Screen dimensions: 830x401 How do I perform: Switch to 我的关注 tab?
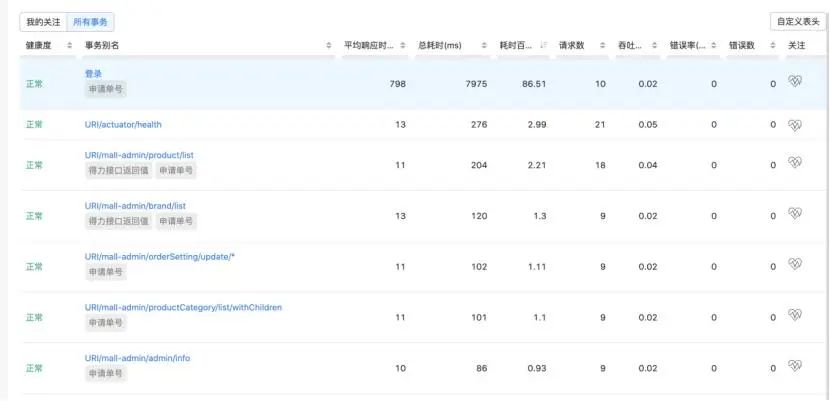coord(43,21)
